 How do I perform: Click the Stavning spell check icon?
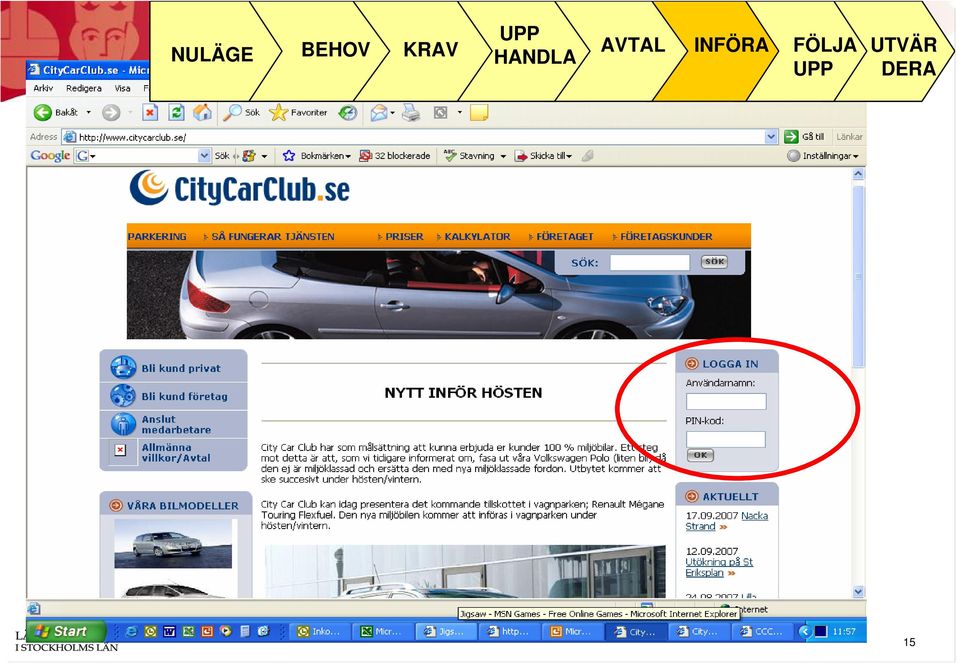click(x=451, y=156)
